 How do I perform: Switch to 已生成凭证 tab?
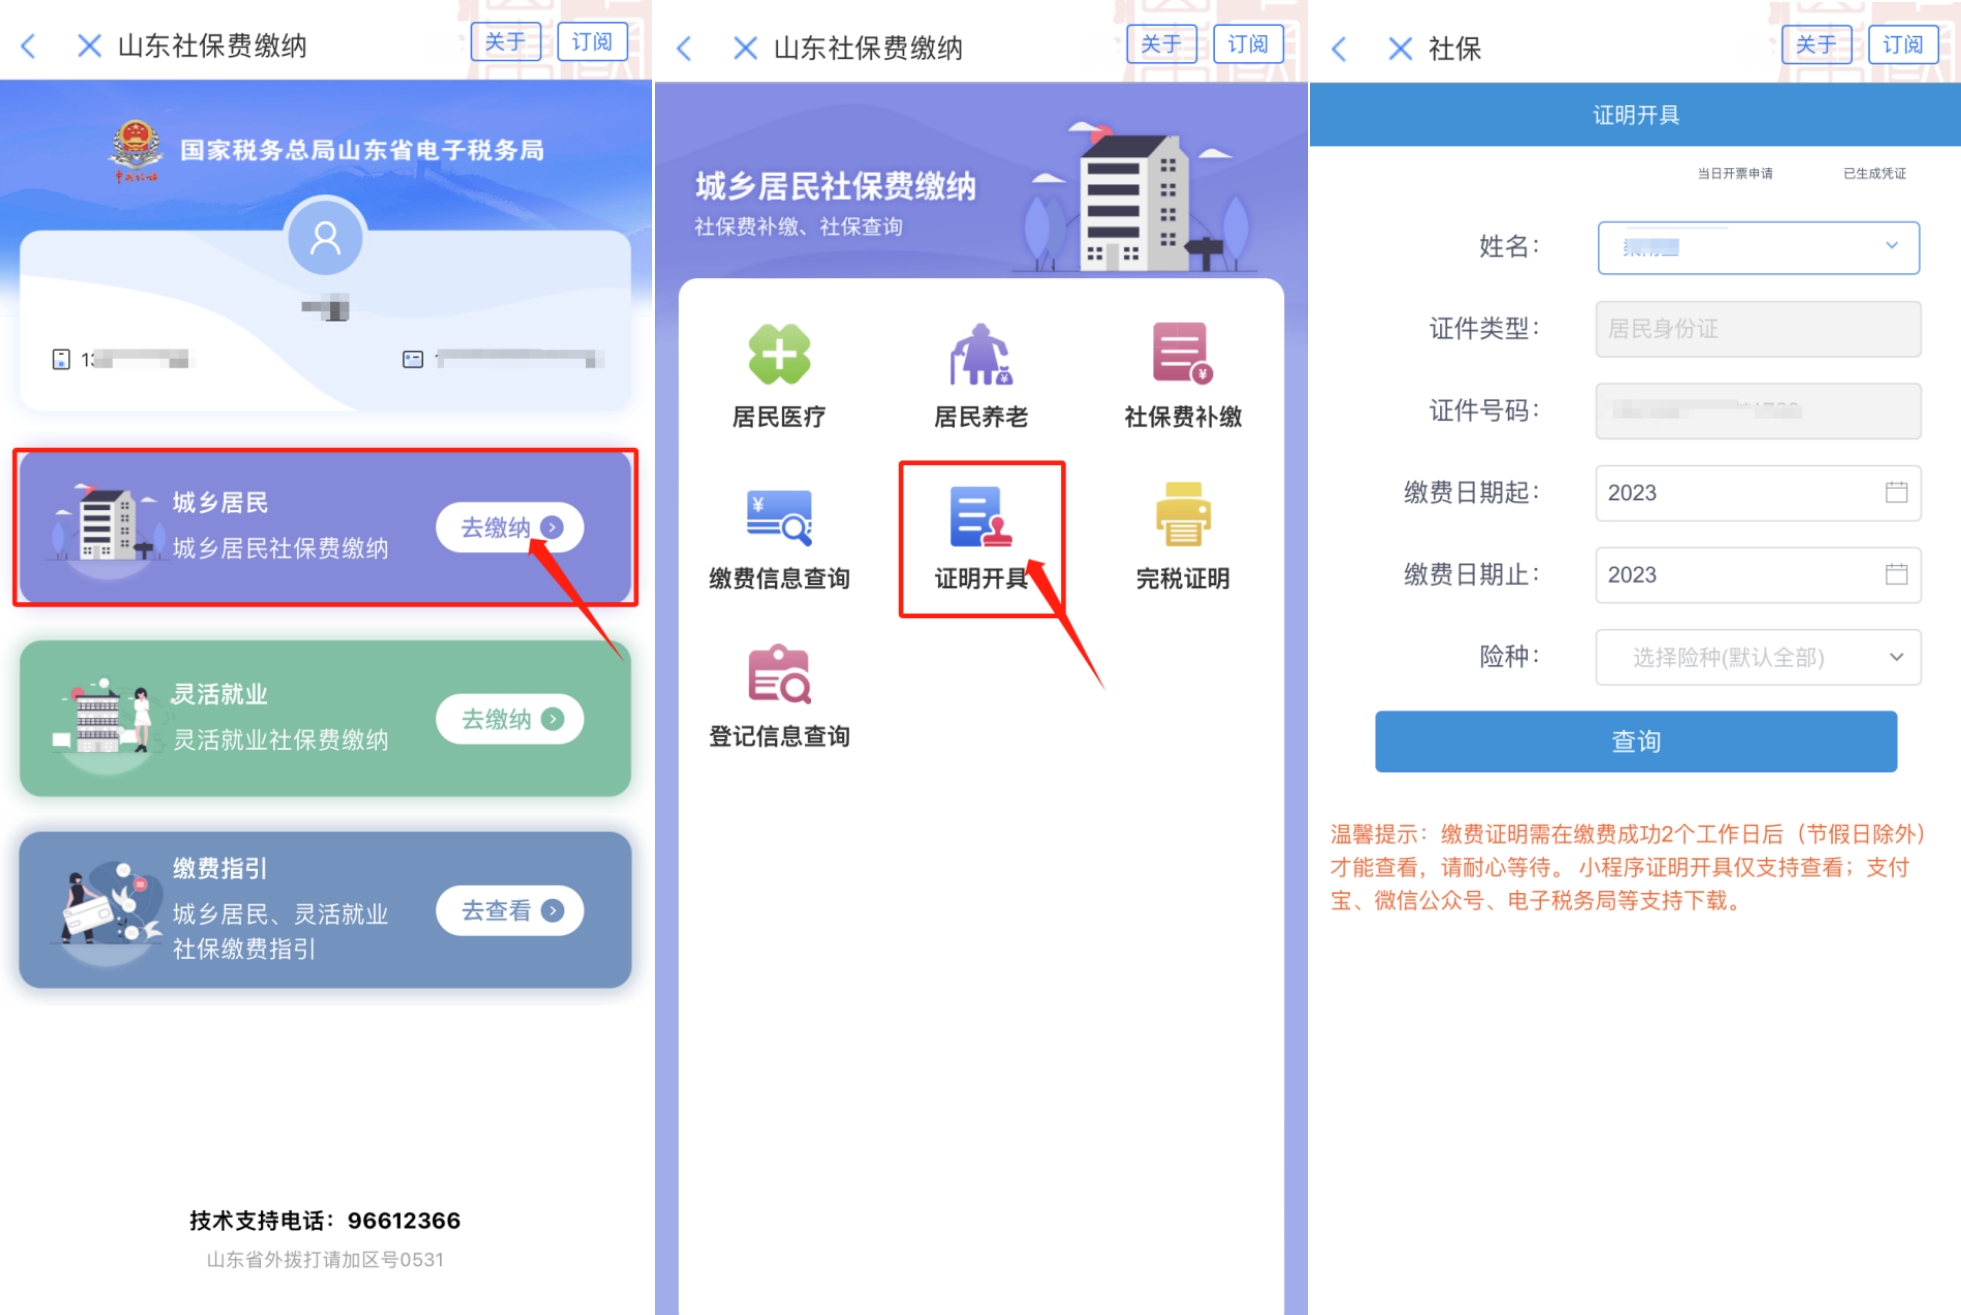point(1874,174)
